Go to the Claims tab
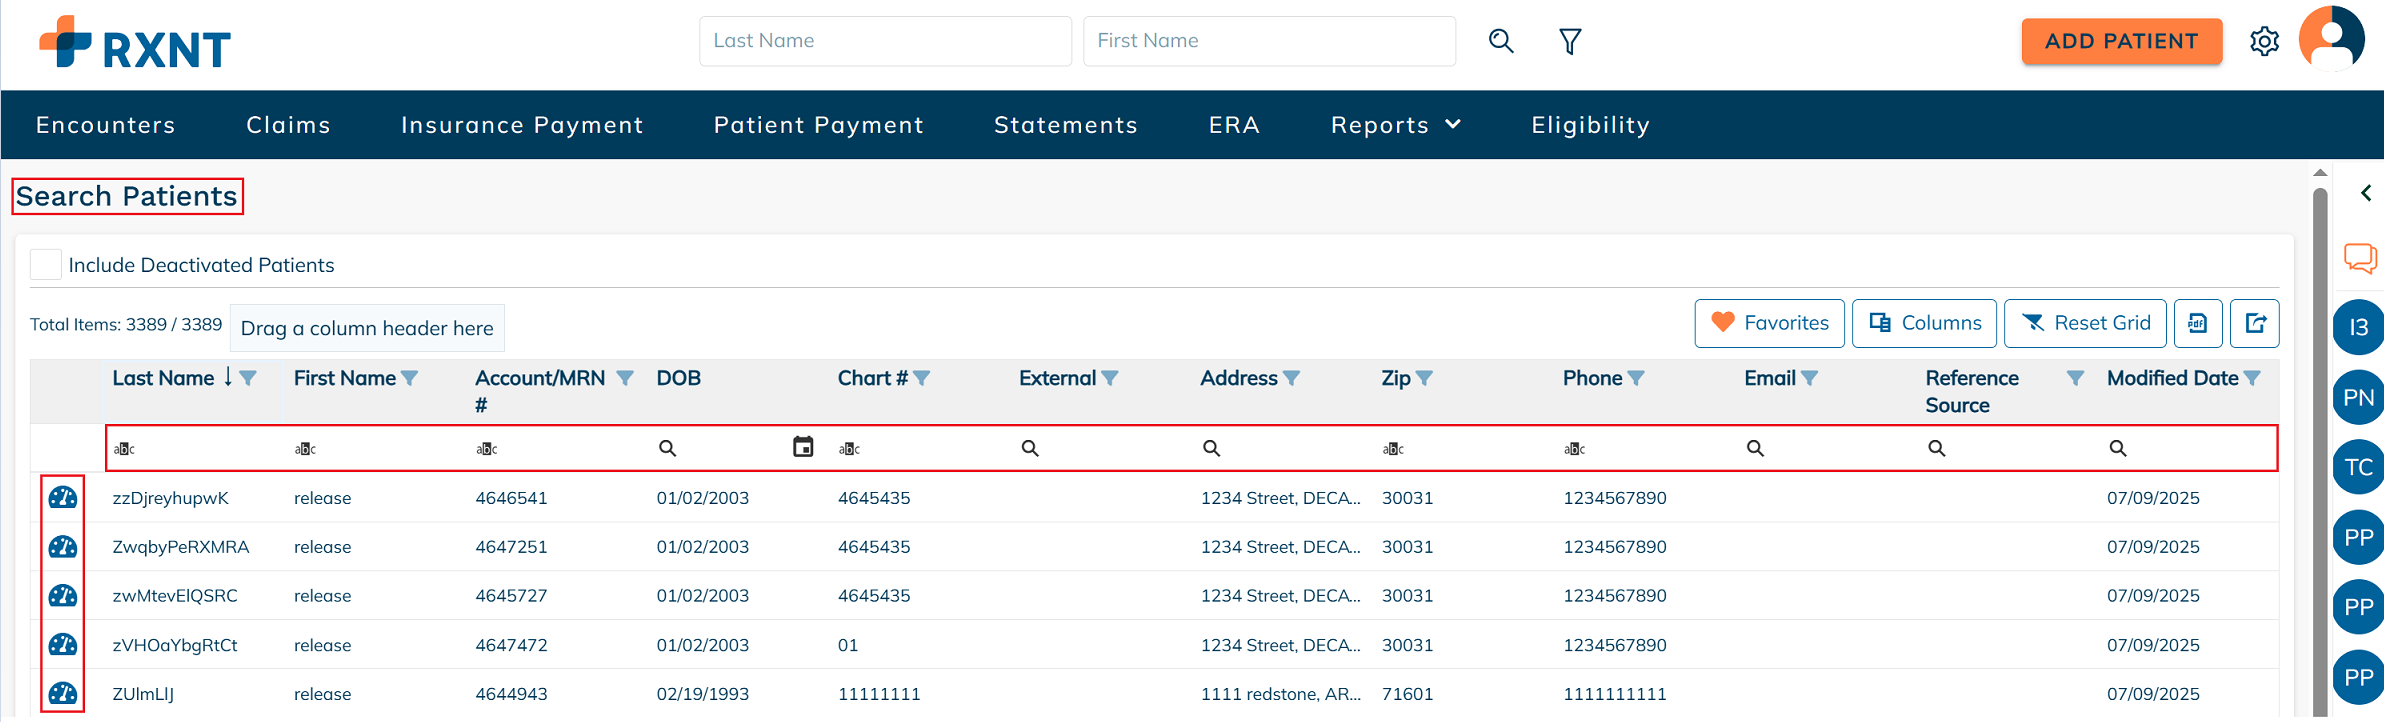This screenshot has height=722, width=2384. 288,125
